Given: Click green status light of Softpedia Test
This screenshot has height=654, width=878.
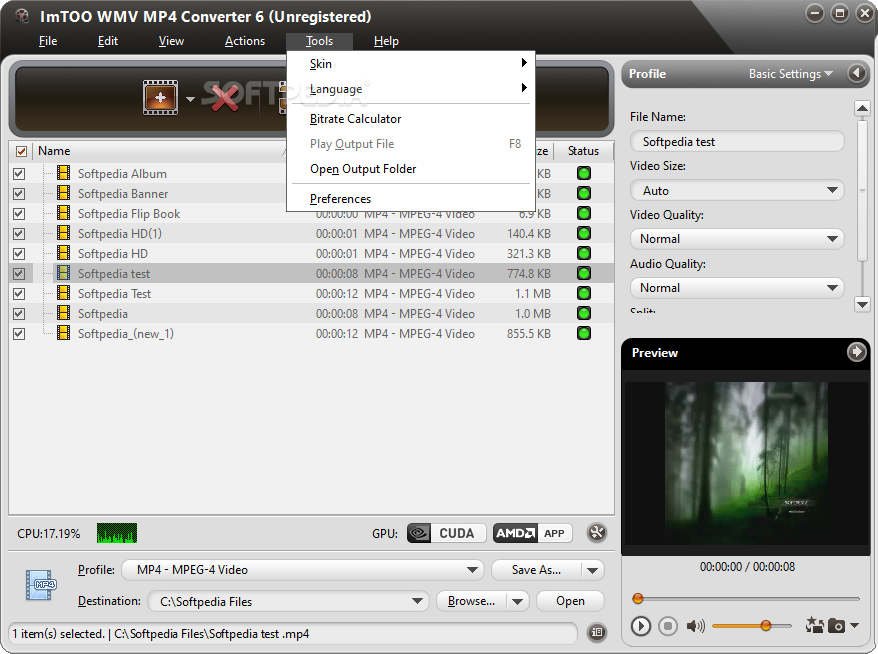Looking at the screenshot, I should 584,293.
